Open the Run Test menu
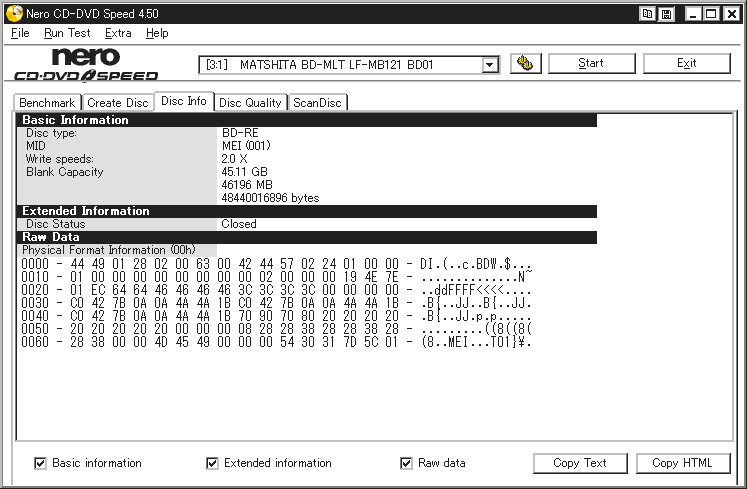This screenshot has width=747, height=489. point(67,33)
